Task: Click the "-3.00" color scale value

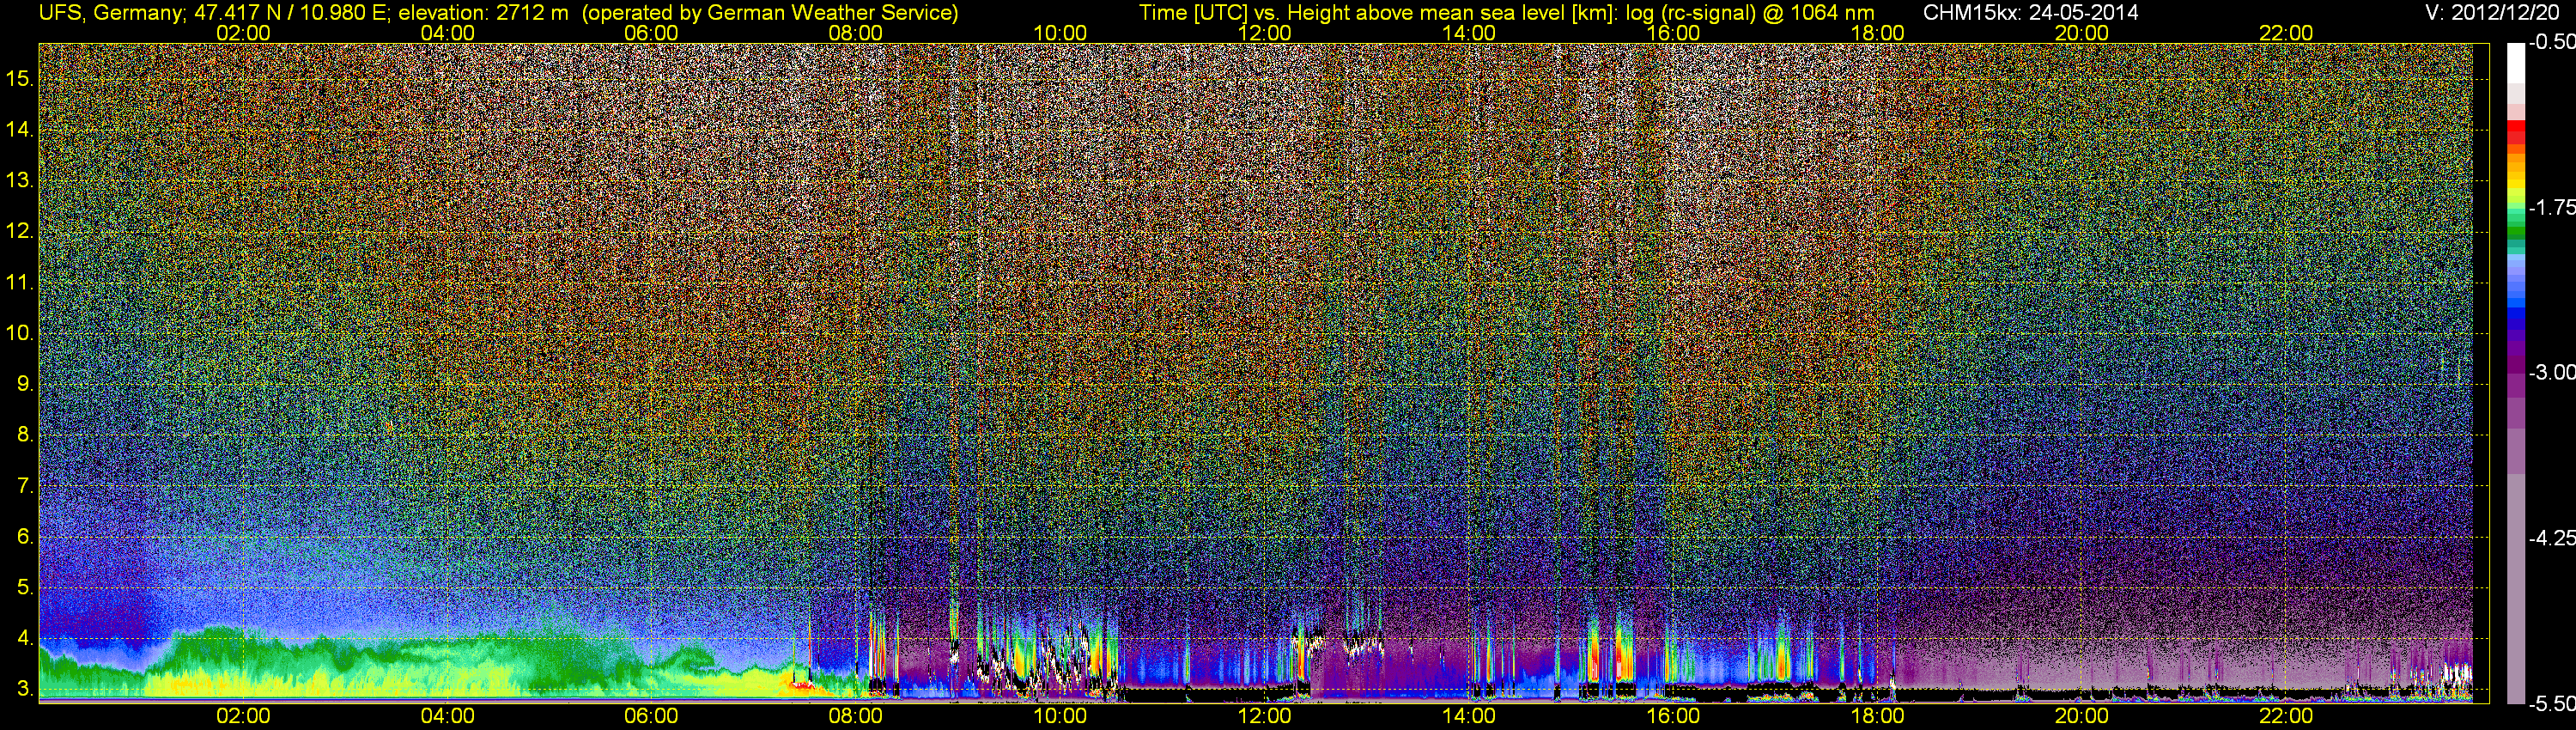Action: pos(2551,372)
